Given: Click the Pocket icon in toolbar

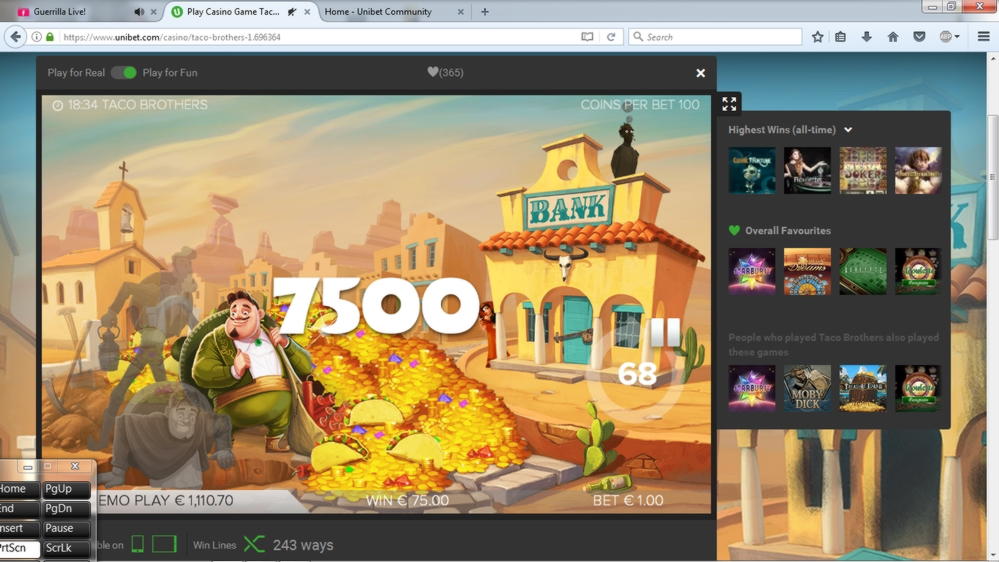Looking at the screenshot, I should coord(919,37).
